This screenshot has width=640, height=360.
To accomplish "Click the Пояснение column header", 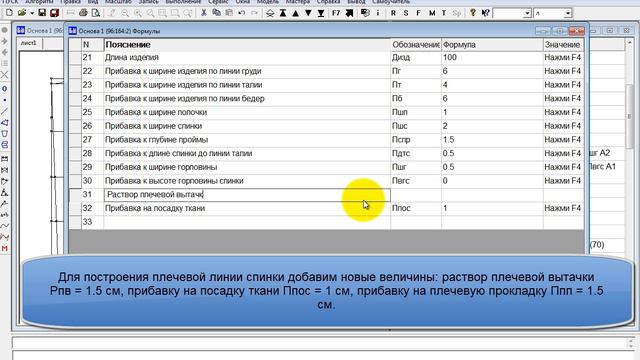I will [247, 44].
